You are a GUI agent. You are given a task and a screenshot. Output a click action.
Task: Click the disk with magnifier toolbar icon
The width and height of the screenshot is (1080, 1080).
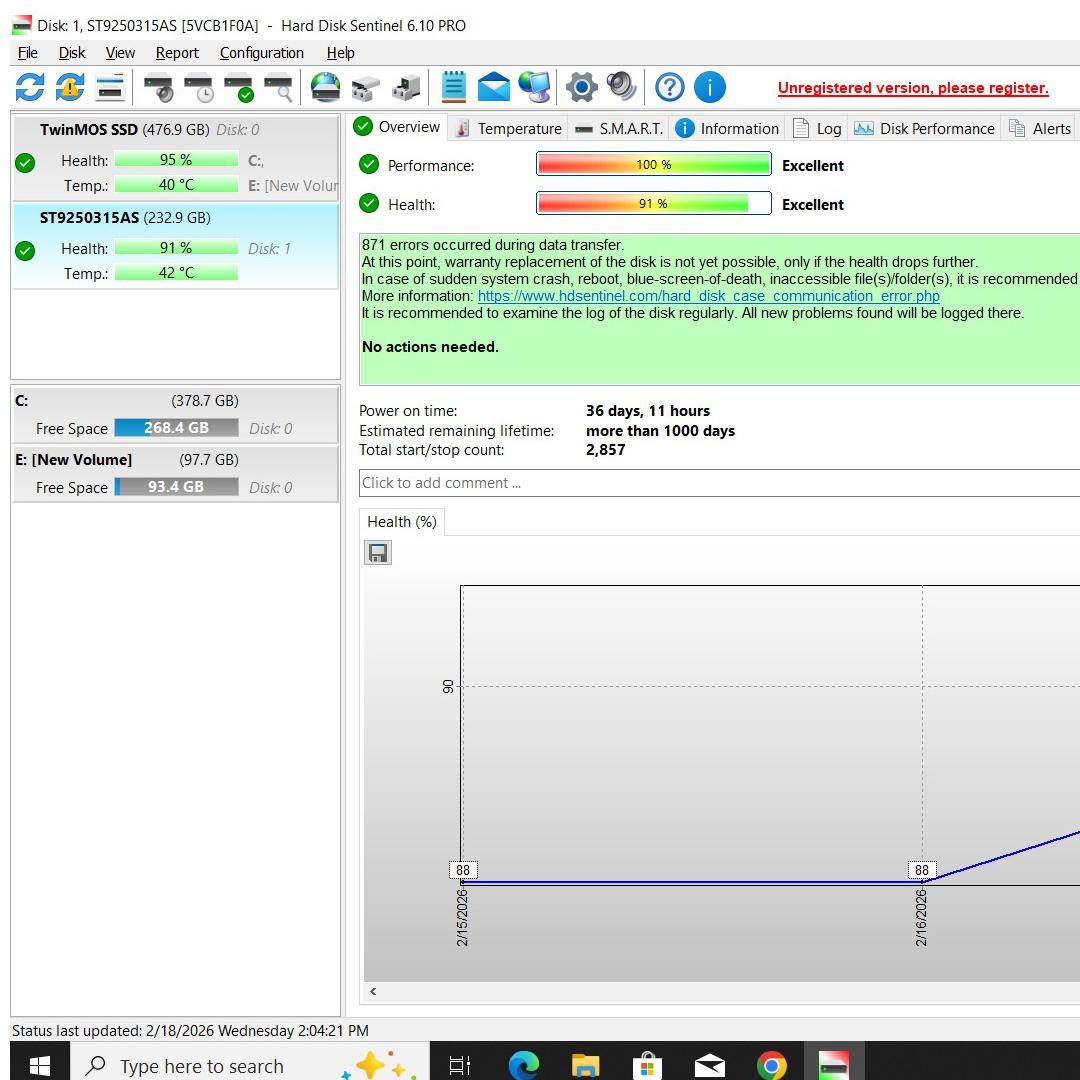click(277, 88)
